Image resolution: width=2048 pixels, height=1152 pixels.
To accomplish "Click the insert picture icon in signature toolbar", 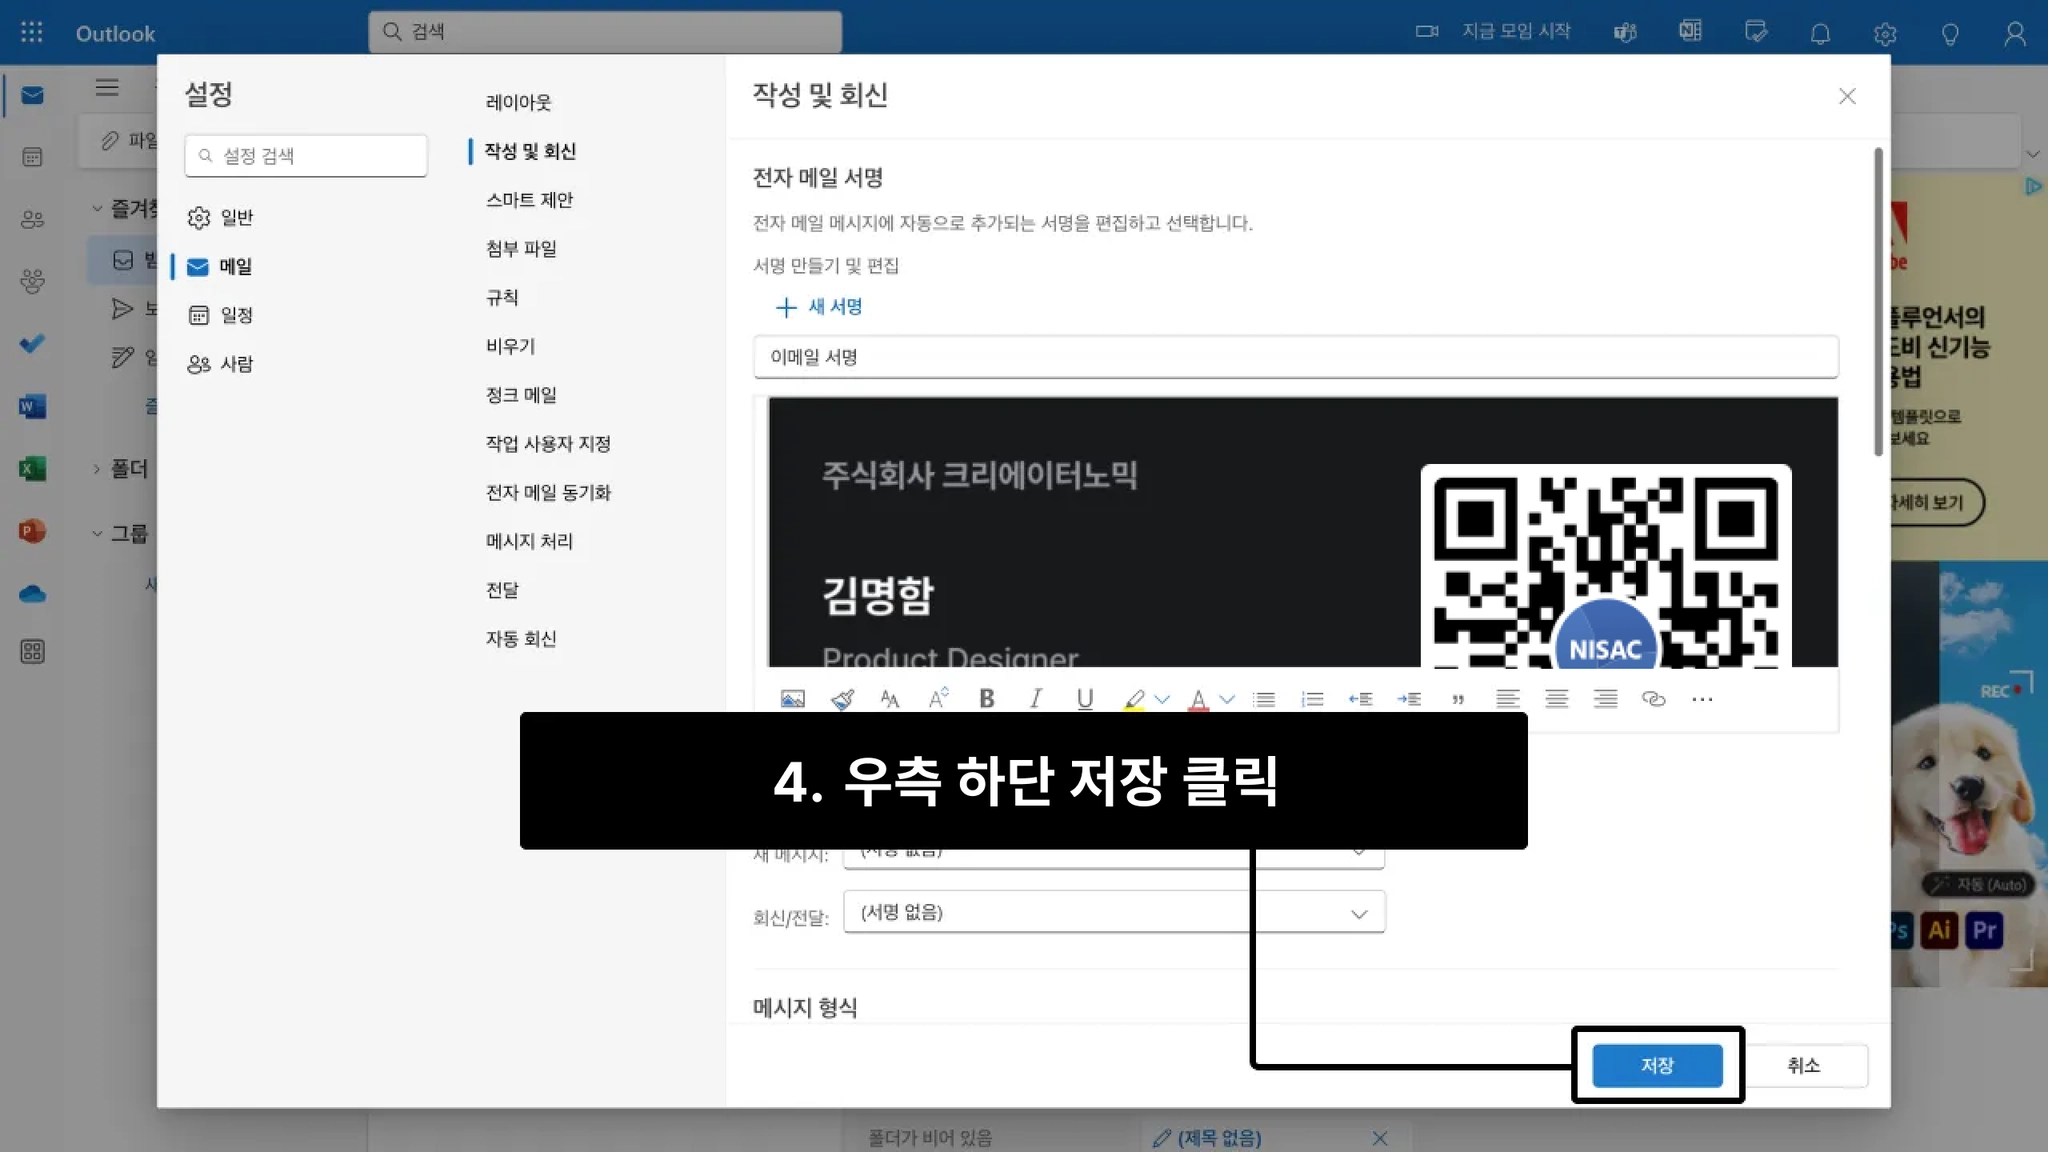I will 792,699.
